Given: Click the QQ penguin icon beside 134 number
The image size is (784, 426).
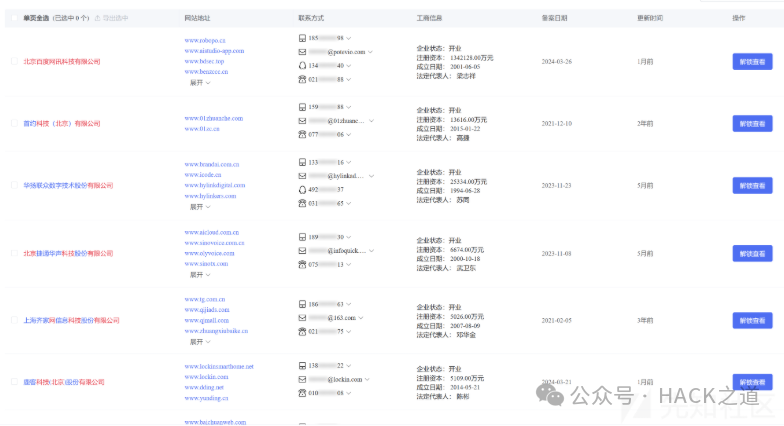Looking at the screenshot, I should coord(302,66).
